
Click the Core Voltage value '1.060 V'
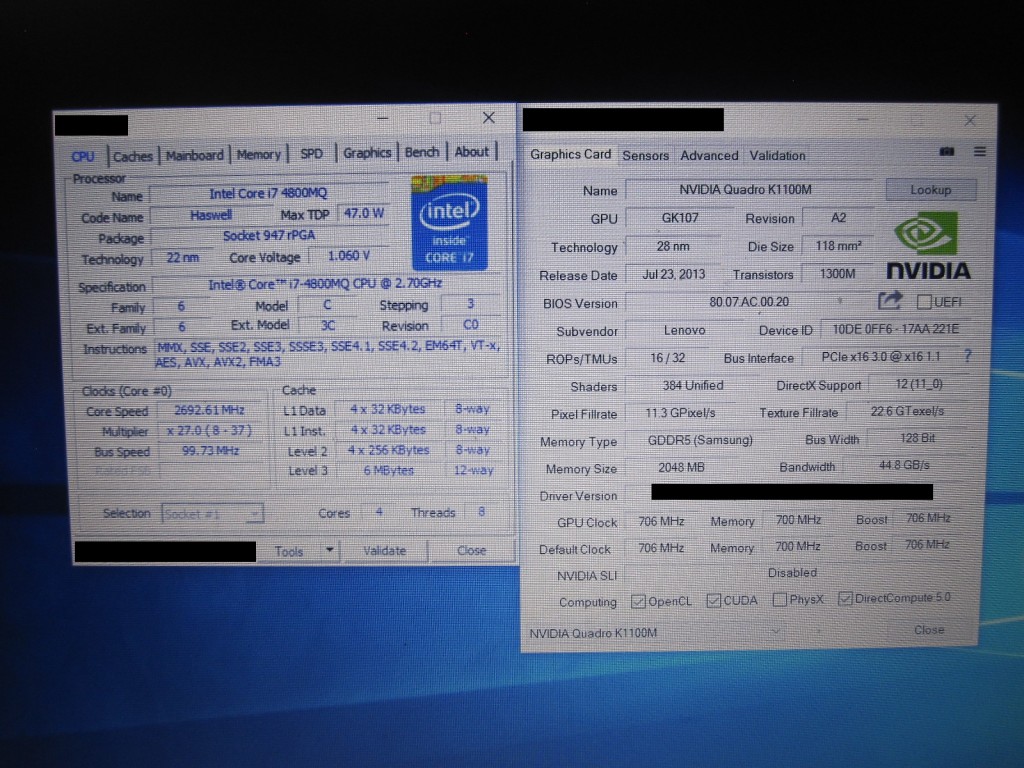click(348, 256)
